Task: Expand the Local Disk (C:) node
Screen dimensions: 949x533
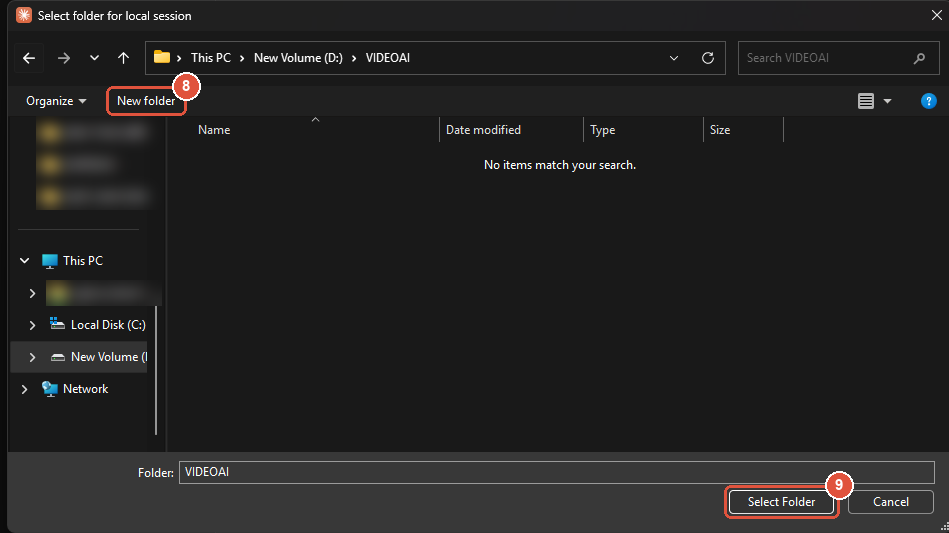Action: (x=32, y=325)
